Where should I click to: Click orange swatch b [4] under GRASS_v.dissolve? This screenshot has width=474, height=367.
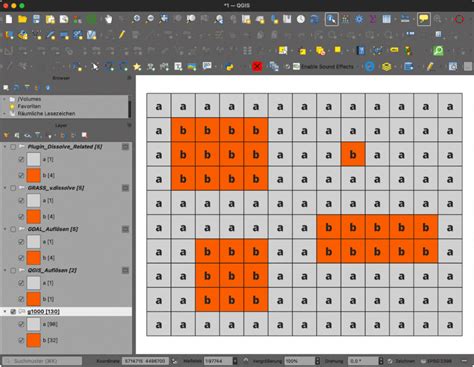coord(33,217)
